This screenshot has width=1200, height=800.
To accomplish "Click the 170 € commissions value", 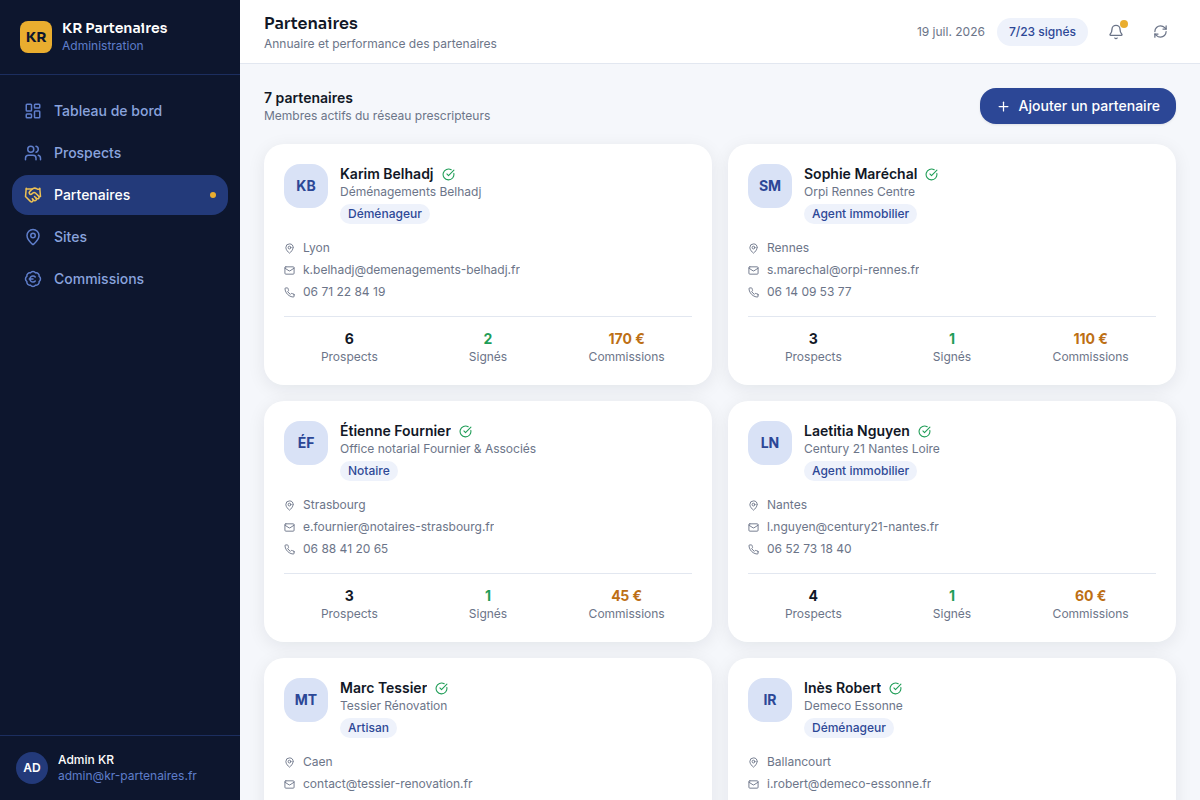I will click(626, 339).
